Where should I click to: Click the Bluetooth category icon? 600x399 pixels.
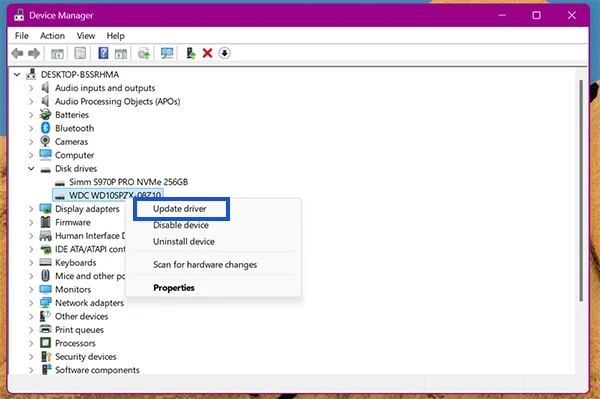(x=46, y=128)
